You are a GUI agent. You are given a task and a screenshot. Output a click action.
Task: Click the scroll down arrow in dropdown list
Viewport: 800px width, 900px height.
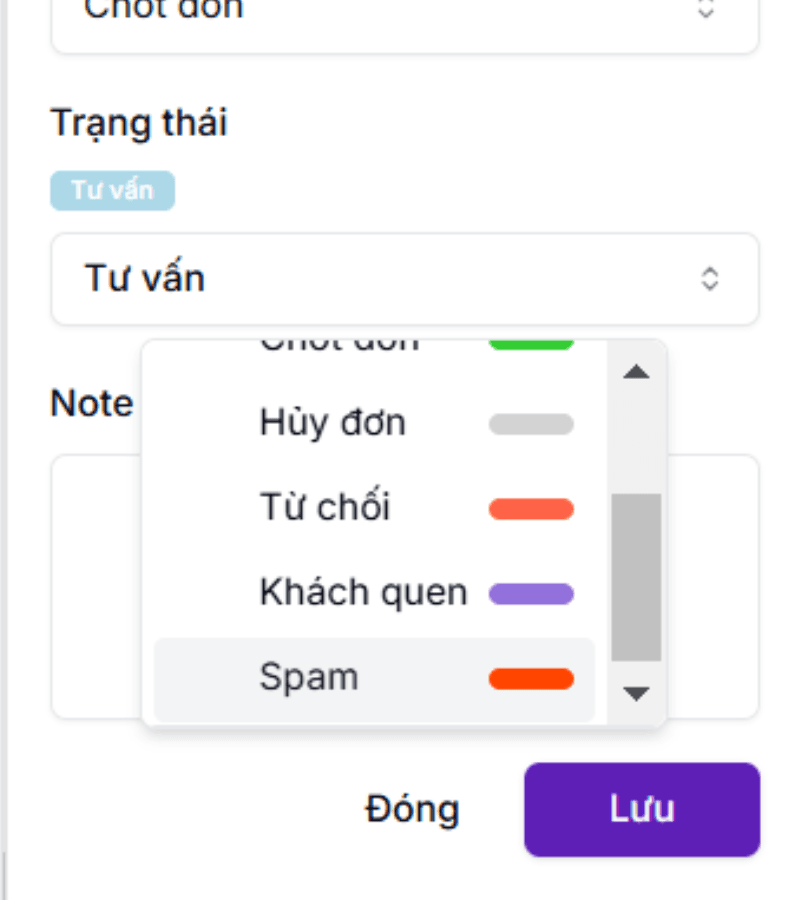(x=636, y=692)
